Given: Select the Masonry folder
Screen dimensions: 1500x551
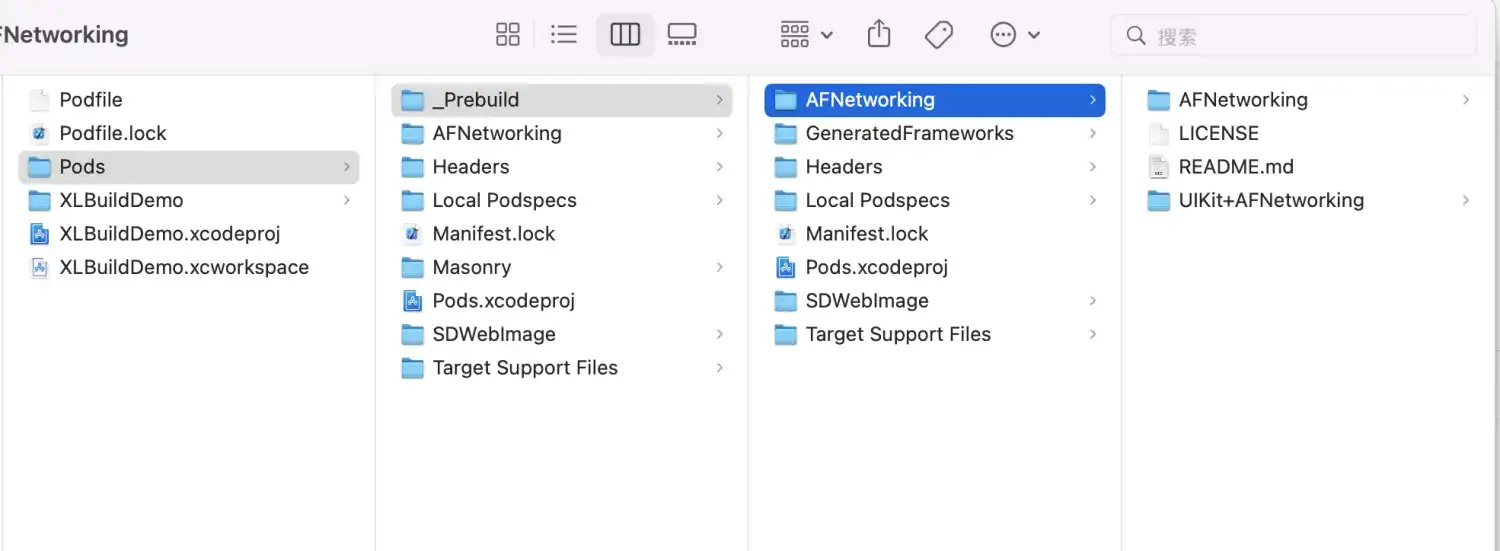Looking at the screenshot, I should (x=471, y=267).
